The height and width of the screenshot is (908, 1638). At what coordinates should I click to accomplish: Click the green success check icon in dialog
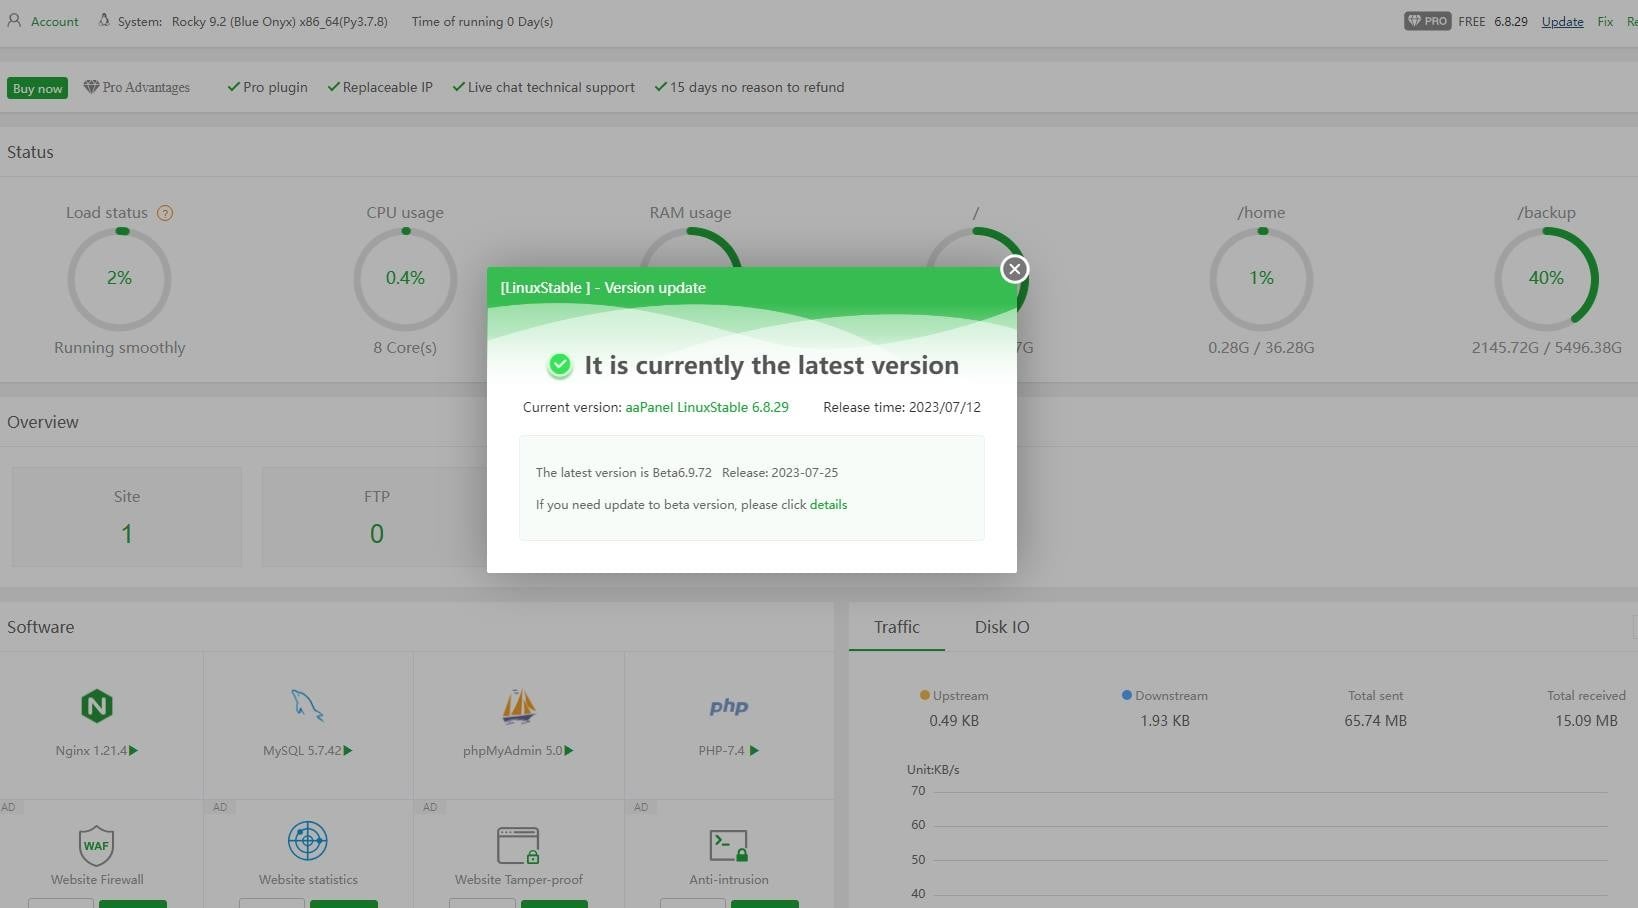pyautogui.click(x=560, y=366)
